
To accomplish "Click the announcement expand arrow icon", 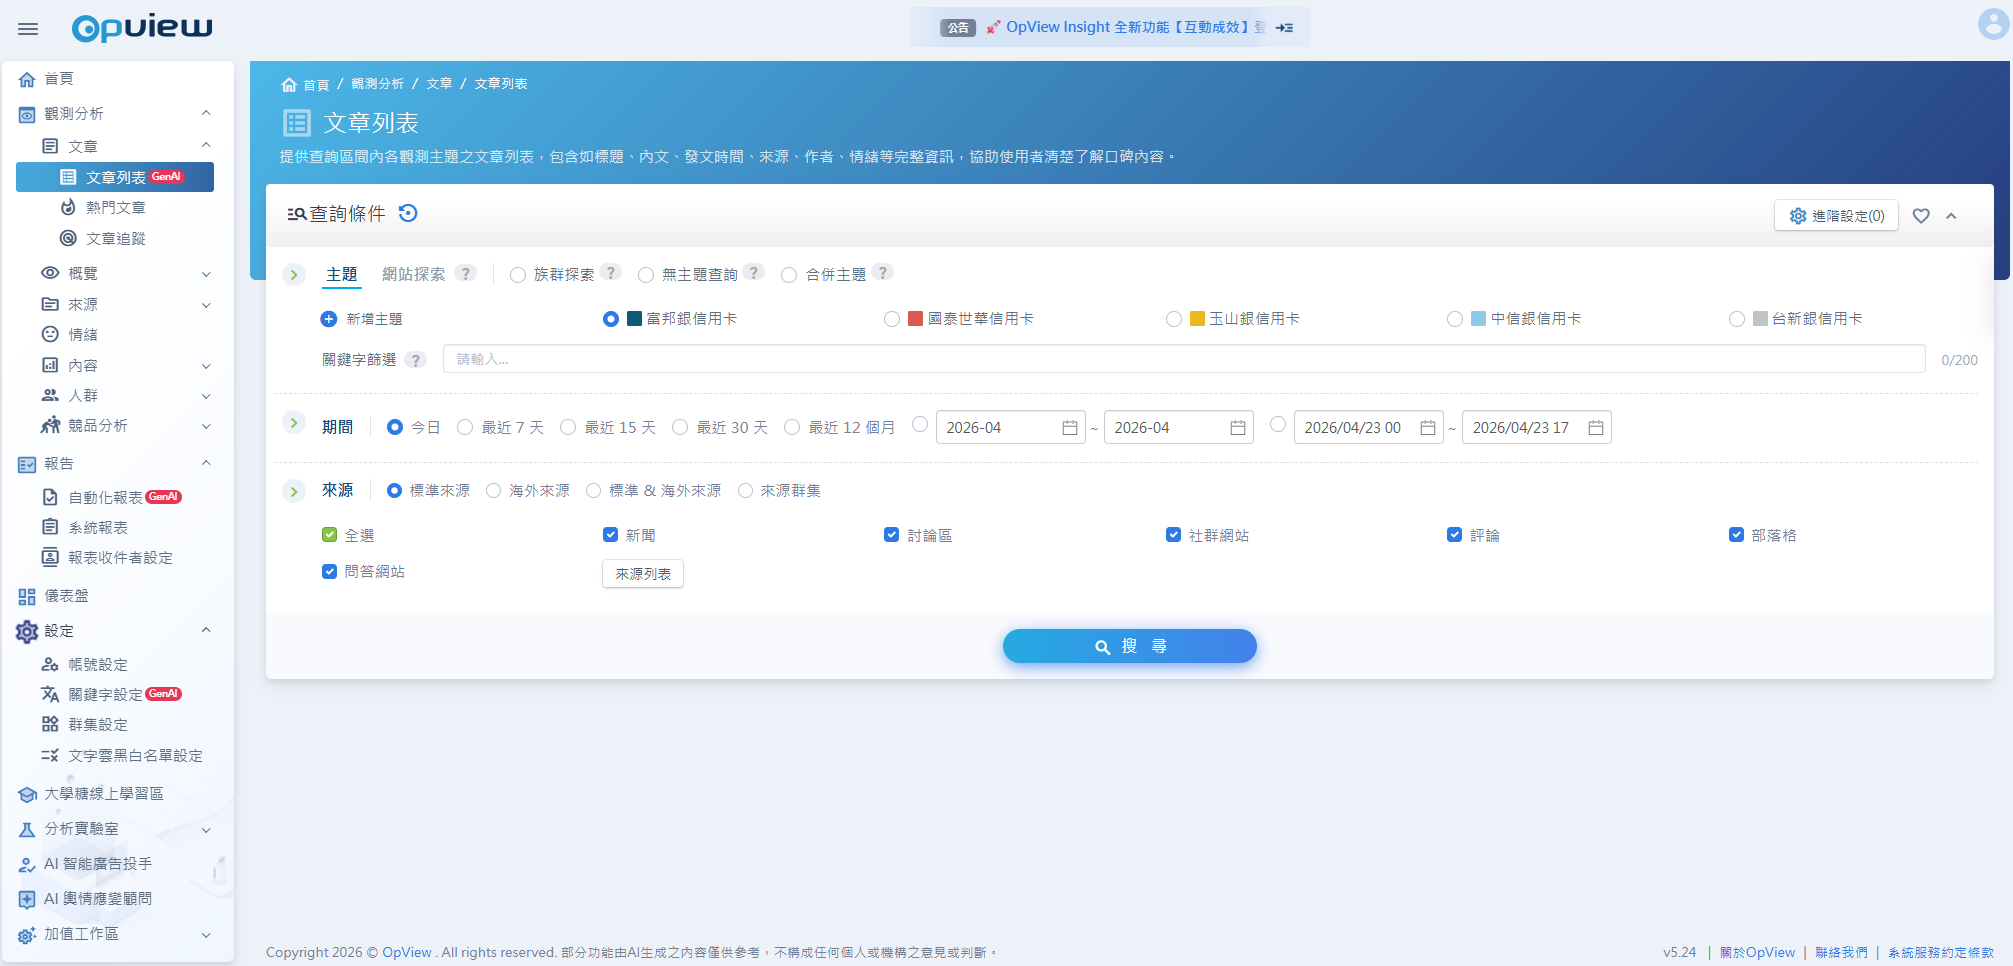I will click(1285, 28).
